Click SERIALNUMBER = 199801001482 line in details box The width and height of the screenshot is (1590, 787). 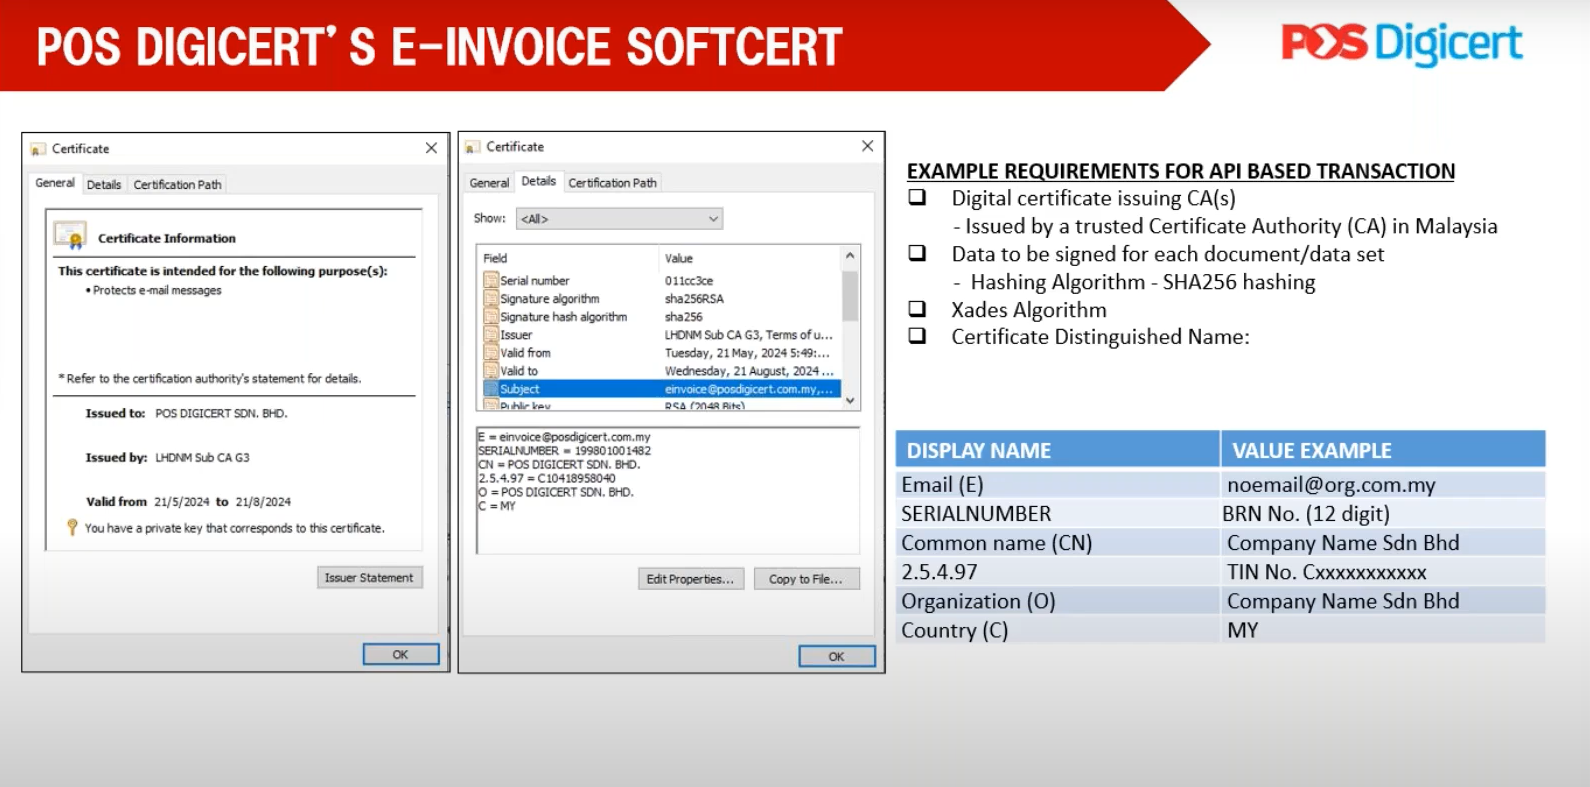tap(565, 451)
